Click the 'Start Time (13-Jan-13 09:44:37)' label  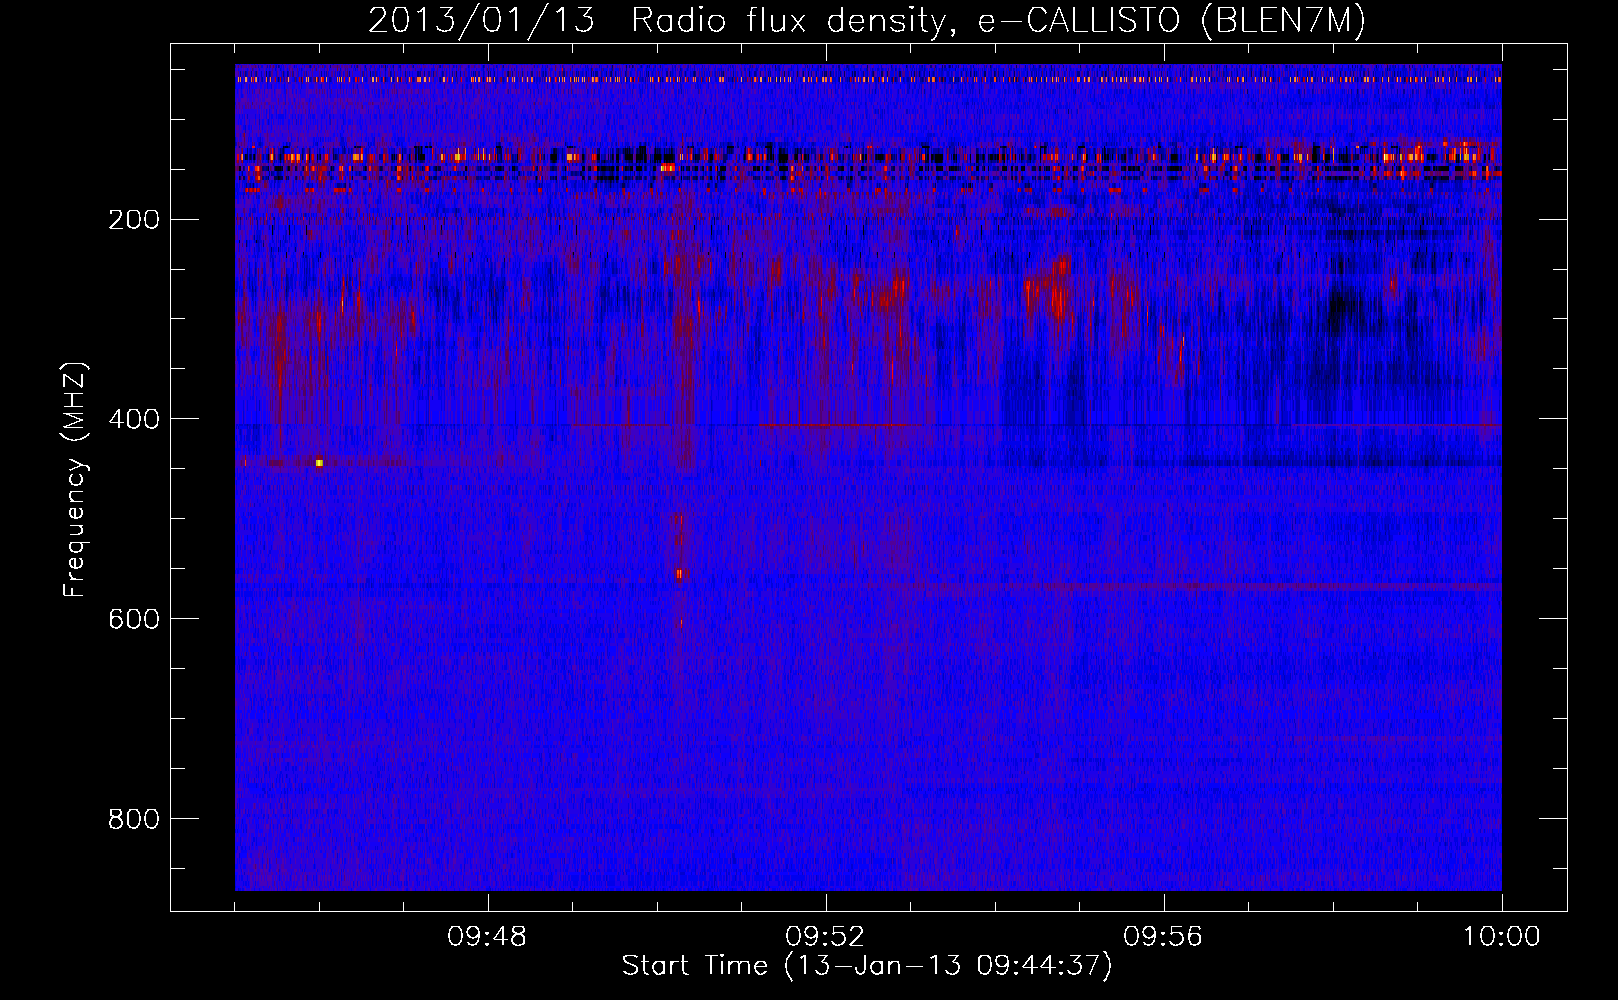[867, 966]
